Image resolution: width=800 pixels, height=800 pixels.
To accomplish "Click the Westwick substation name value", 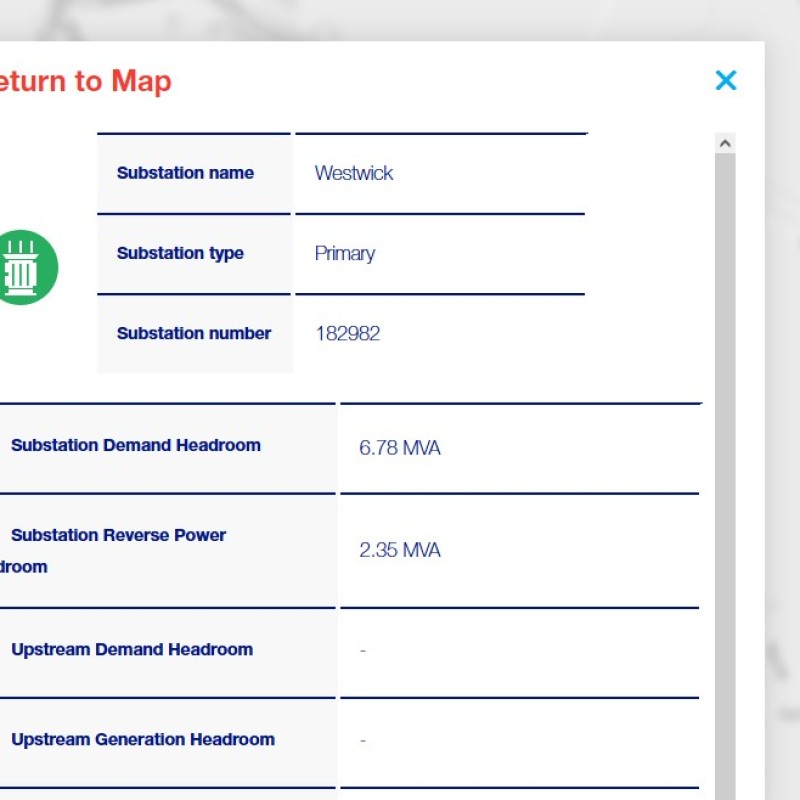I will [354, 173].
